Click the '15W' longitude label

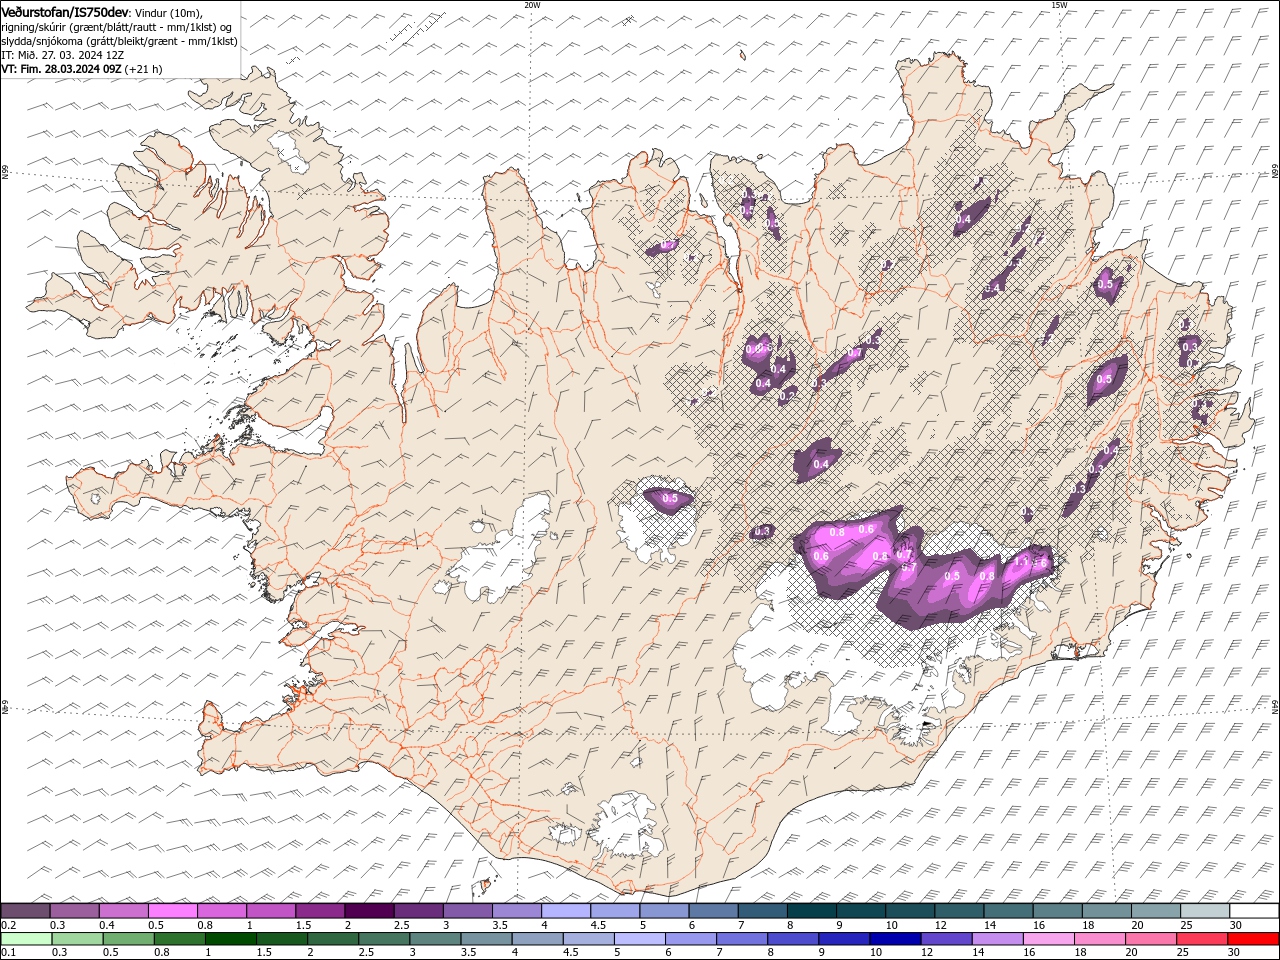[1059, 5]
